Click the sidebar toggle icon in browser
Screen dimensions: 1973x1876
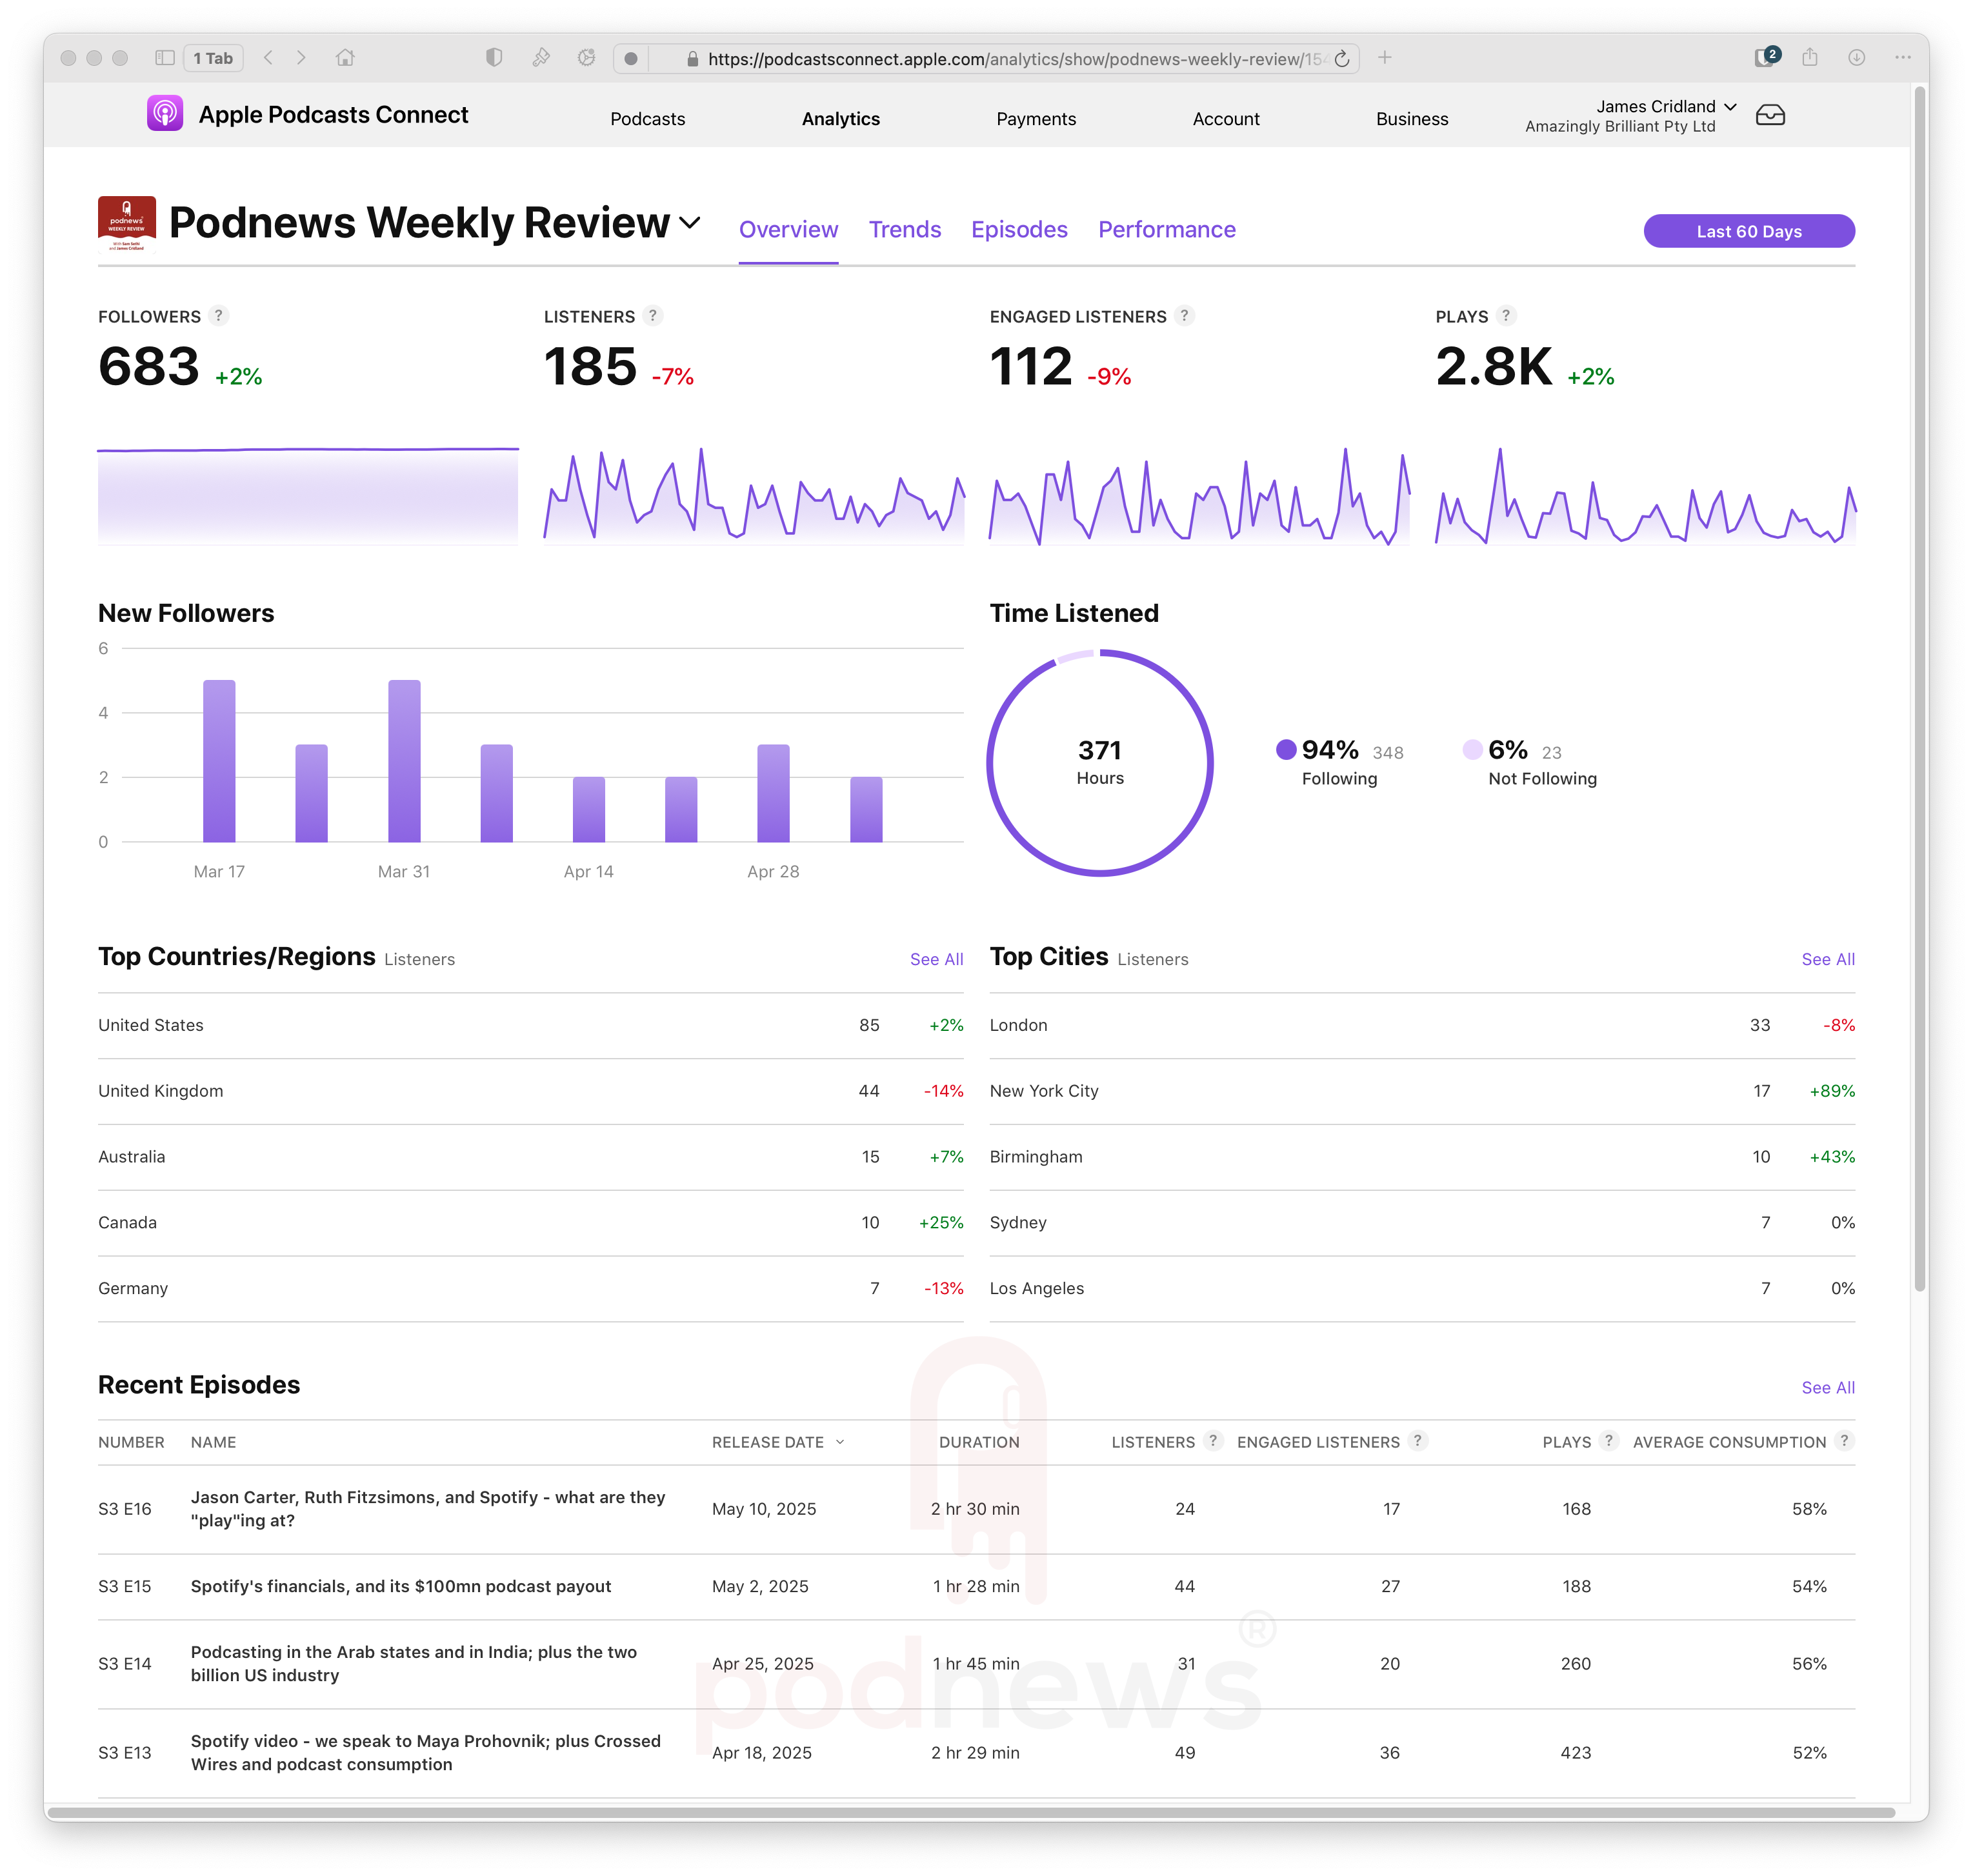click(165, 58)
